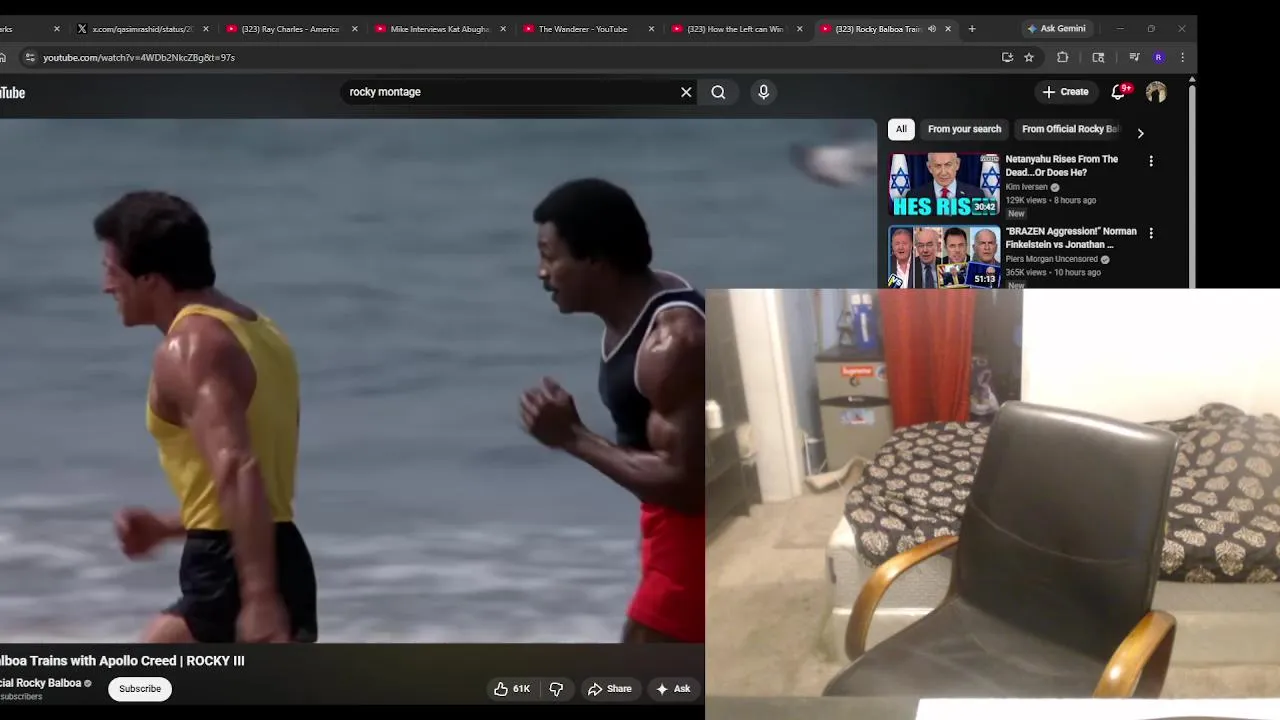The image size is (1280, 720).
Task: Switch to x.com qasimrashid tab
Action: pyautogui.click(x=142, y=29)
